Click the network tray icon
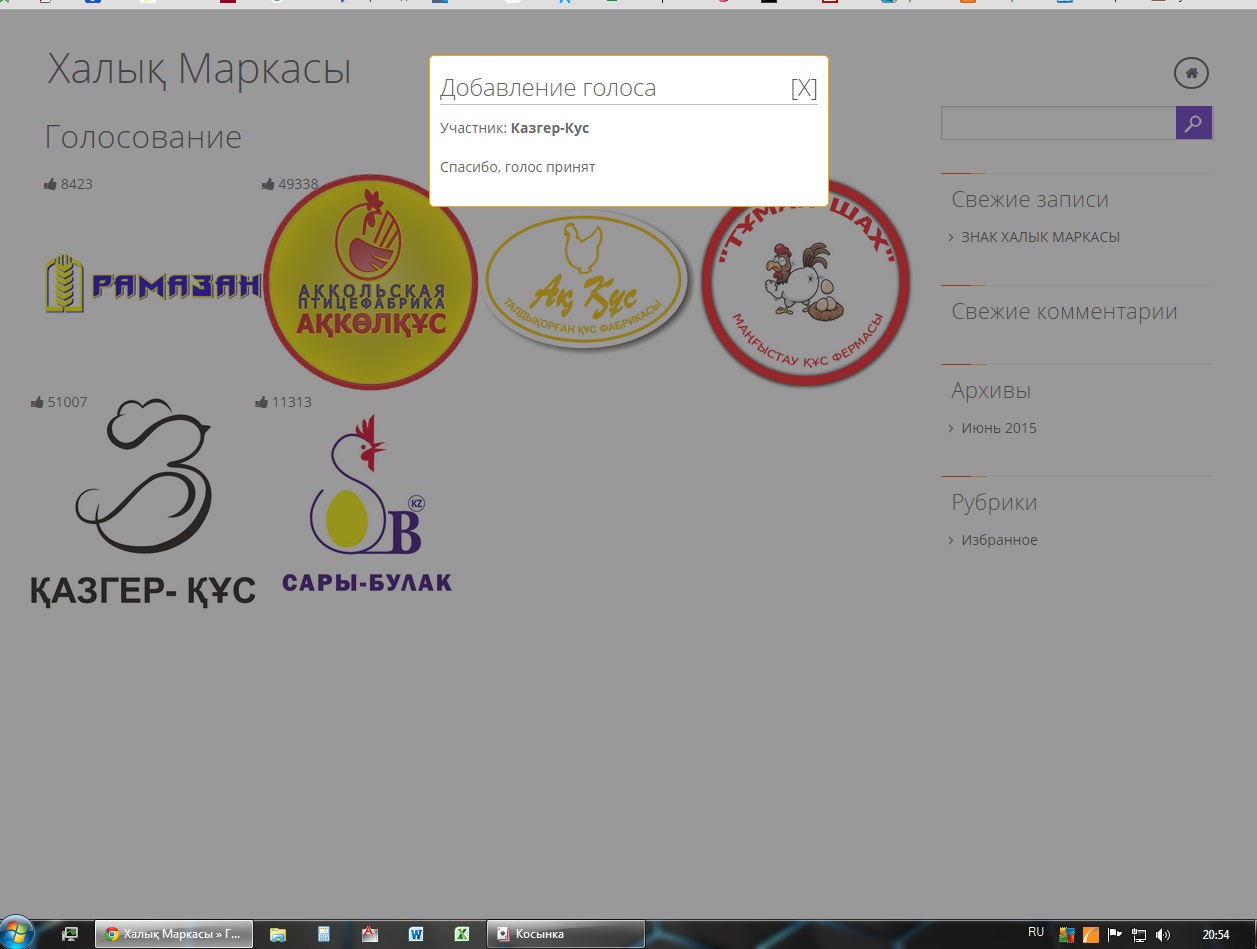The width and height of the screenshot is (1257, 949). (x=1139, y=935)
